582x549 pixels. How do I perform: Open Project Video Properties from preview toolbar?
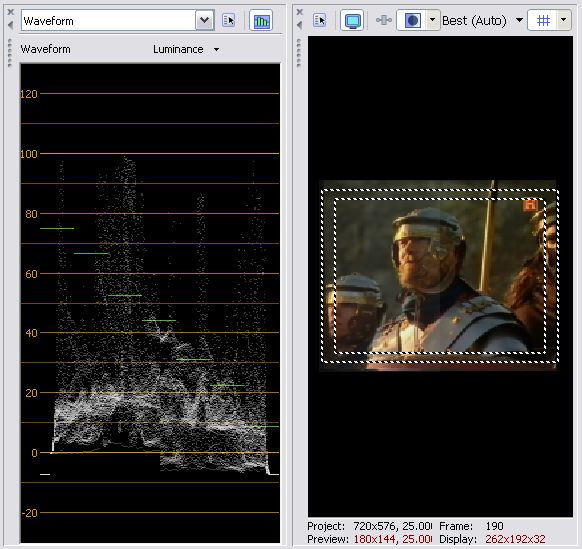(x=320, y=20)
